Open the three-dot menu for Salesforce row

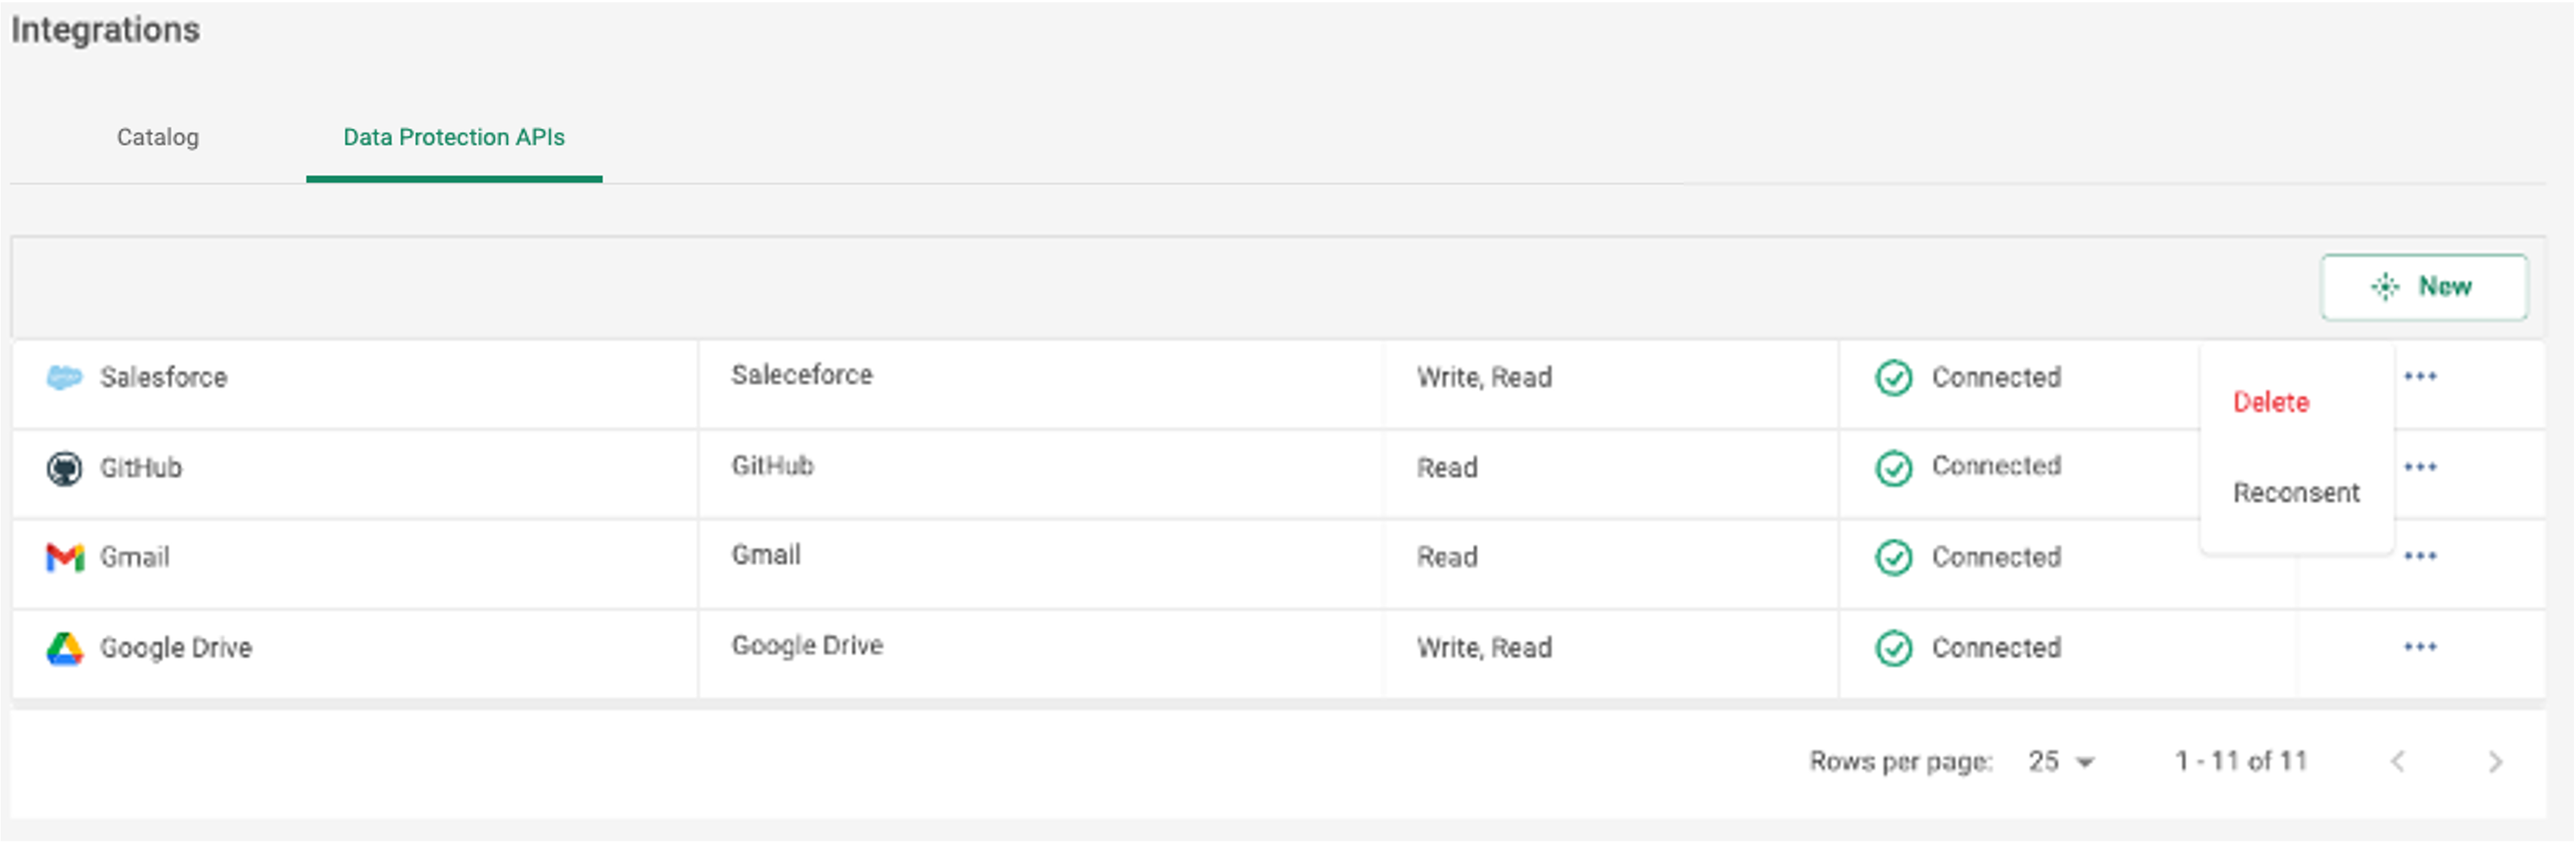(2420, 377)
